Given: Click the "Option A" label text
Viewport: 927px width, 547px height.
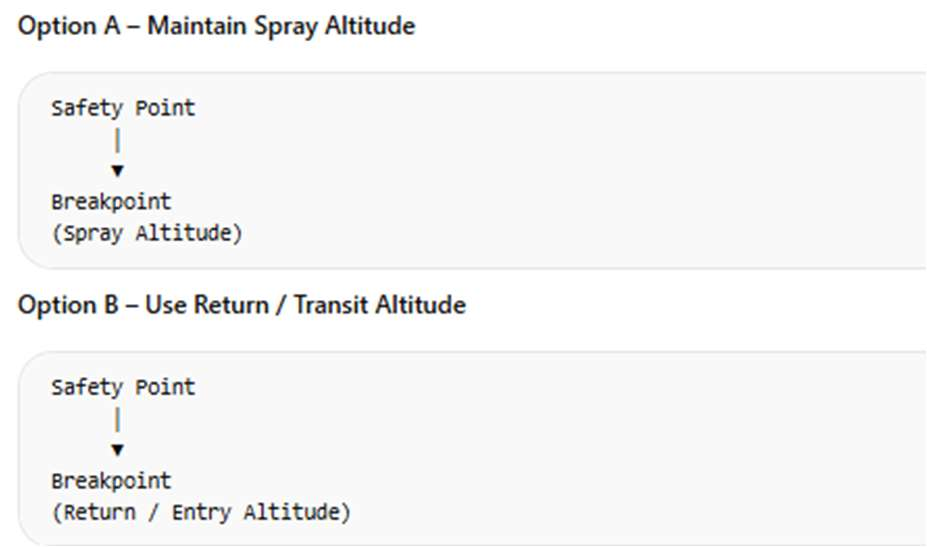Looking at the screenshot, I should coord(67,27).
